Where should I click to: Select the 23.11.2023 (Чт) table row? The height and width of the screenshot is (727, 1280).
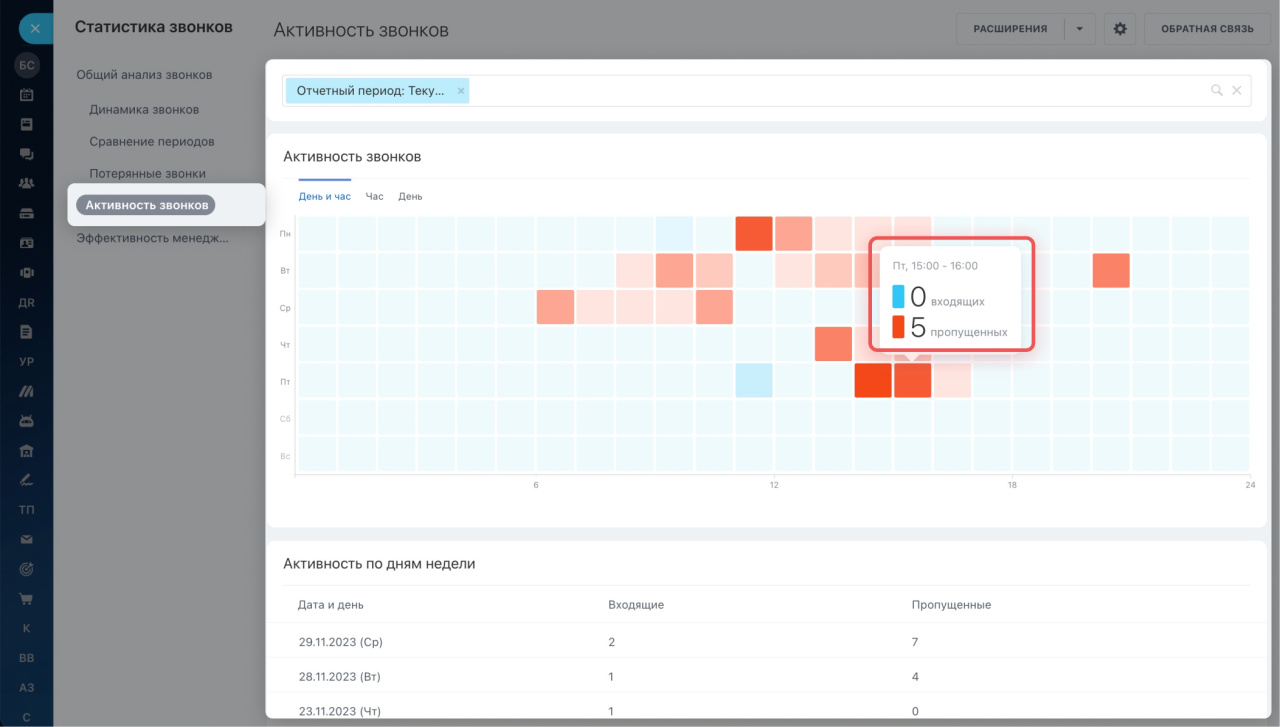(766, 708)
